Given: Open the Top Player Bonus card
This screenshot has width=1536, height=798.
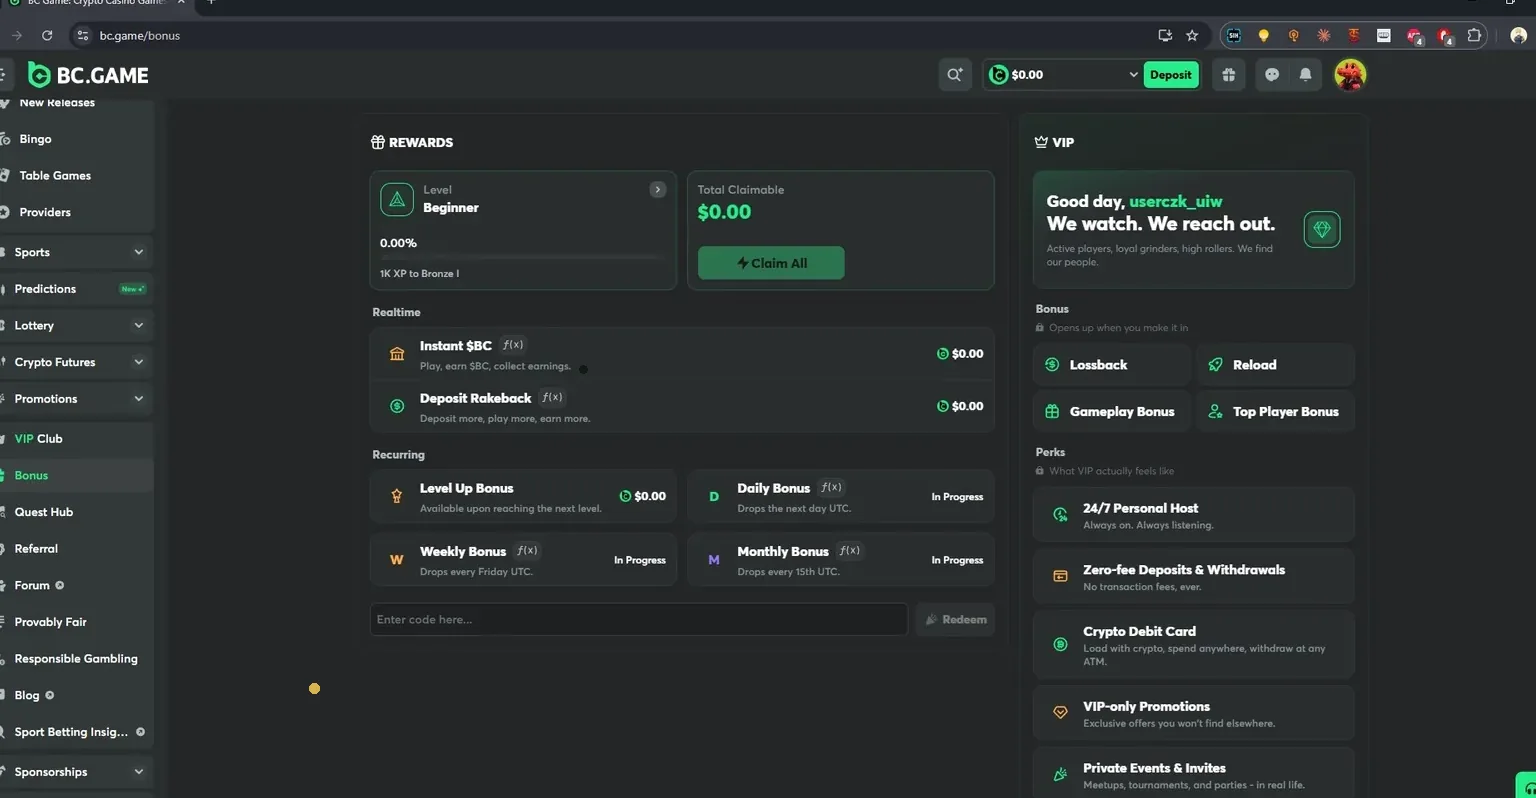Looking at the screenshot, I should pos(1276,412).
